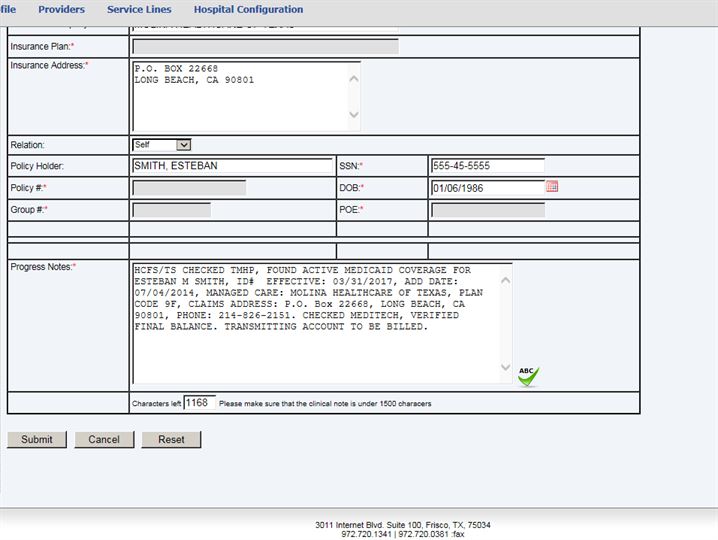Click Progress Notes scrollbar down arrow
This screenshot has width=718, height=540.
(x=505, y=369)
